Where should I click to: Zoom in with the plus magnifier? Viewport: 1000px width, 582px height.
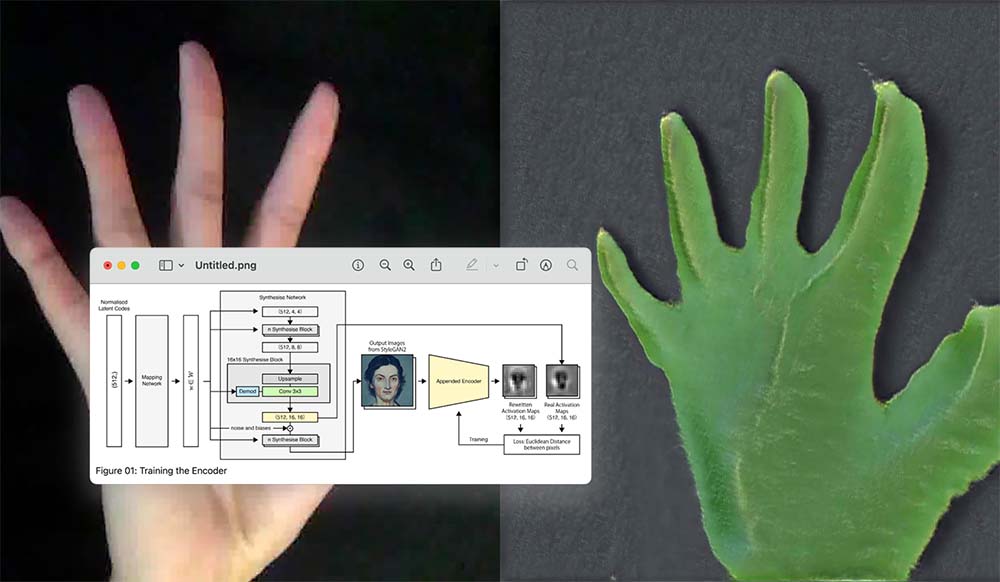409,265
